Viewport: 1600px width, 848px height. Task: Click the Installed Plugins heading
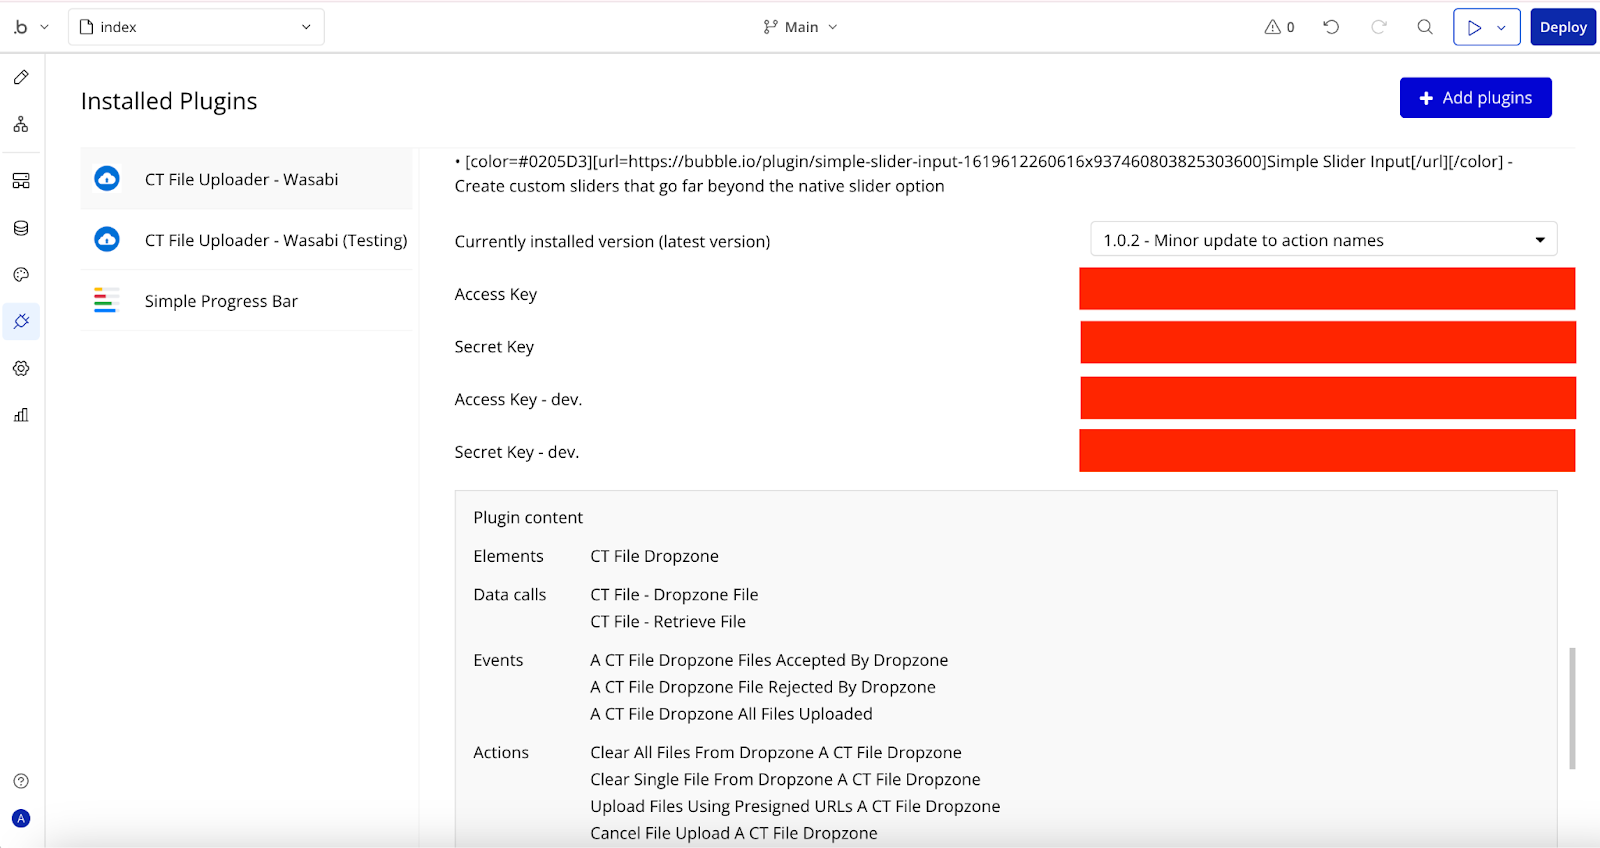pyautogui.click(x=169, y=101)
